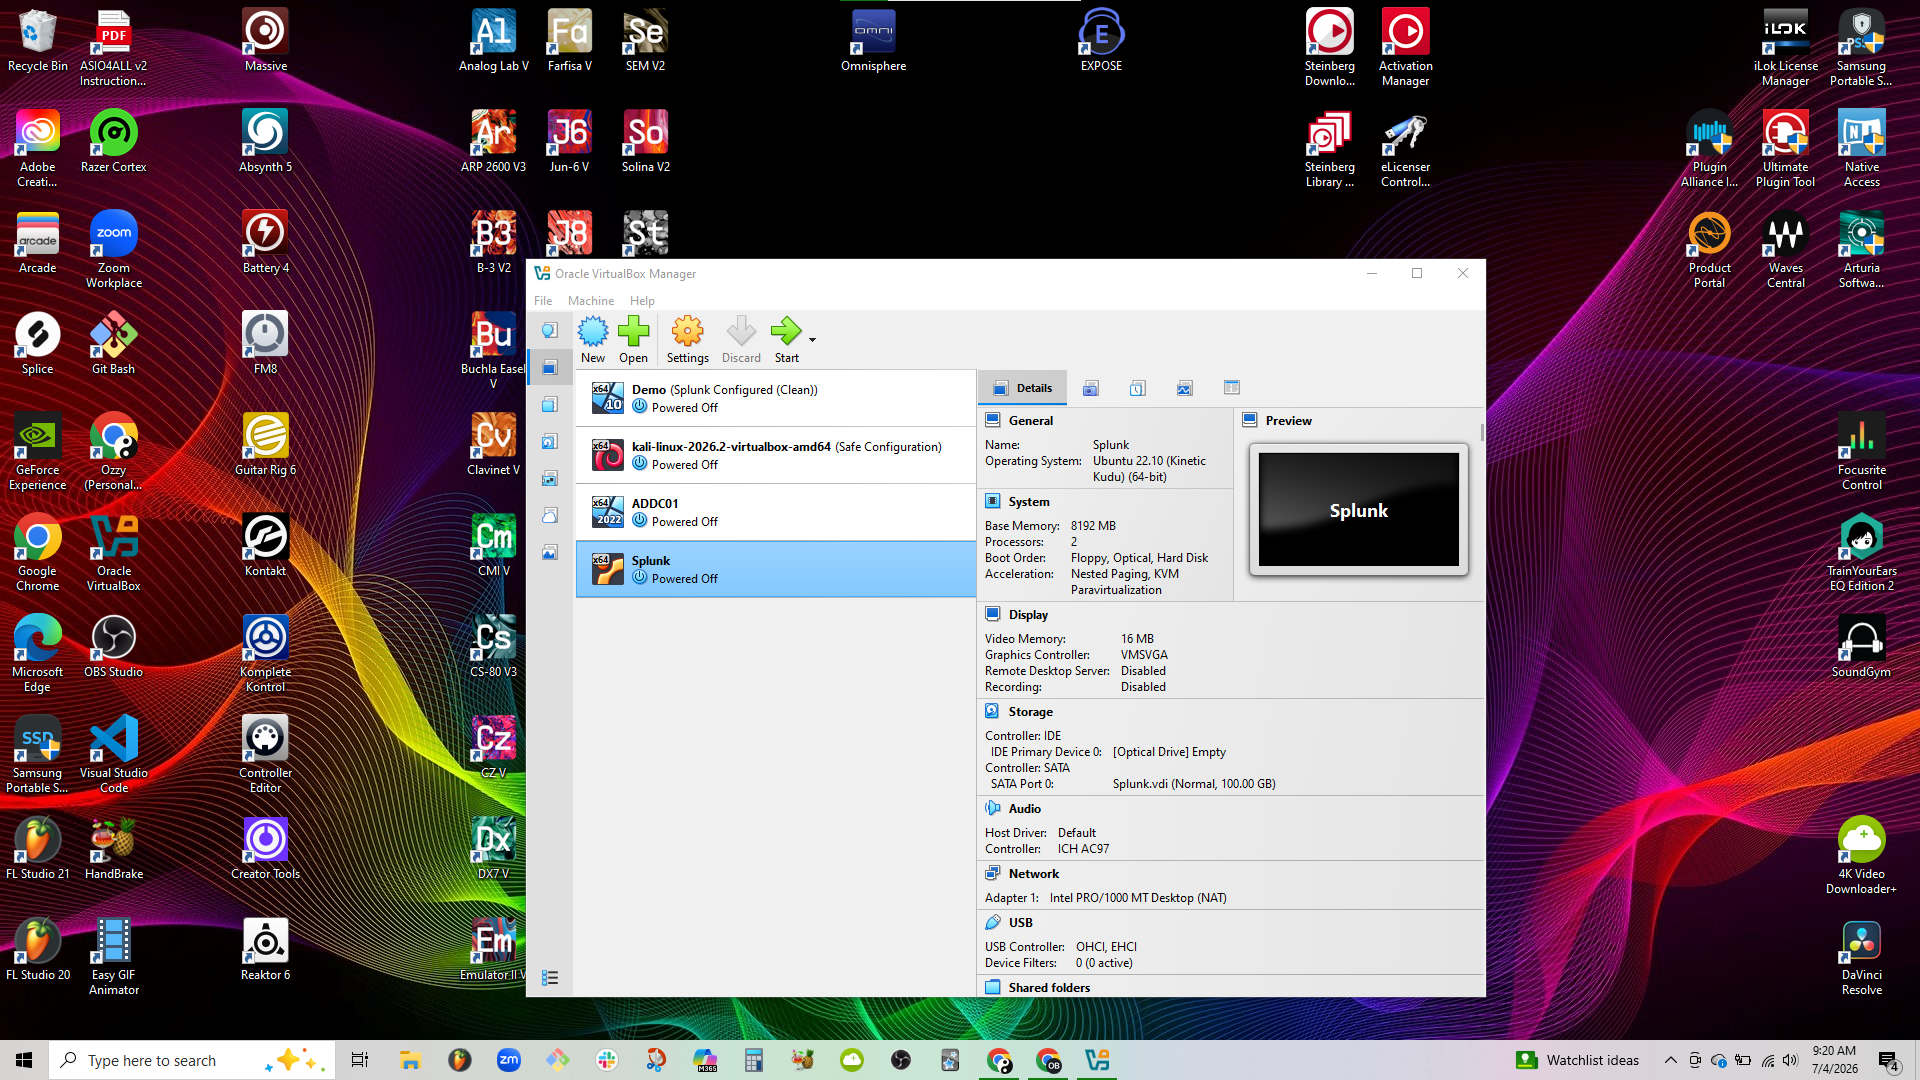Open the Network manager in the VirtualBox sidebar
This screenshot has width=1920, height=1080.
[550, 478]
